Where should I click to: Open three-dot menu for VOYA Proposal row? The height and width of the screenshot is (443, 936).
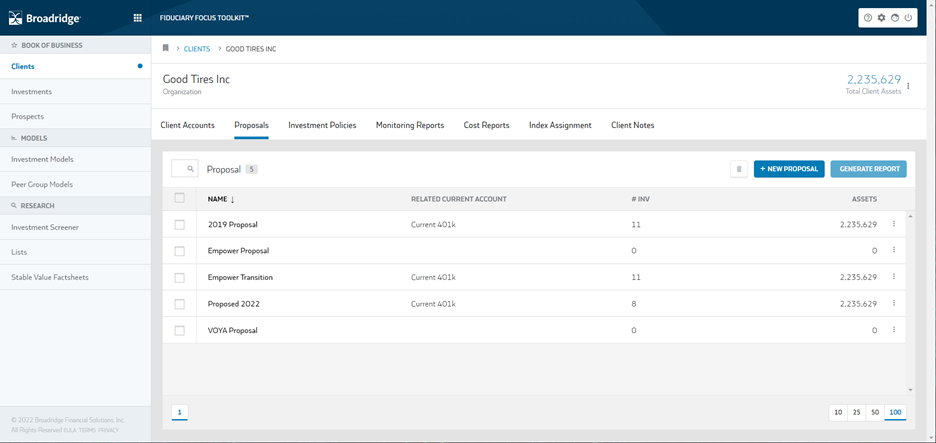[x=894, y=329]
